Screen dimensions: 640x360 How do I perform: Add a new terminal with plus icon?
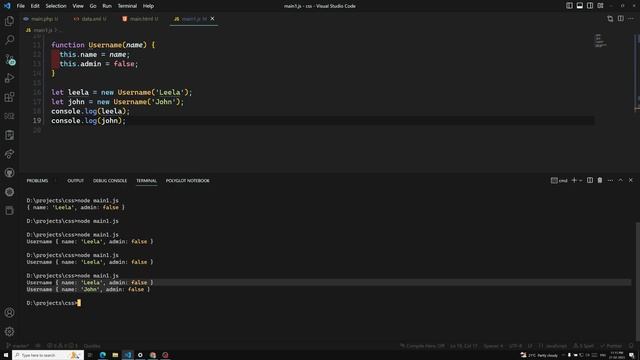pos(574,180)
